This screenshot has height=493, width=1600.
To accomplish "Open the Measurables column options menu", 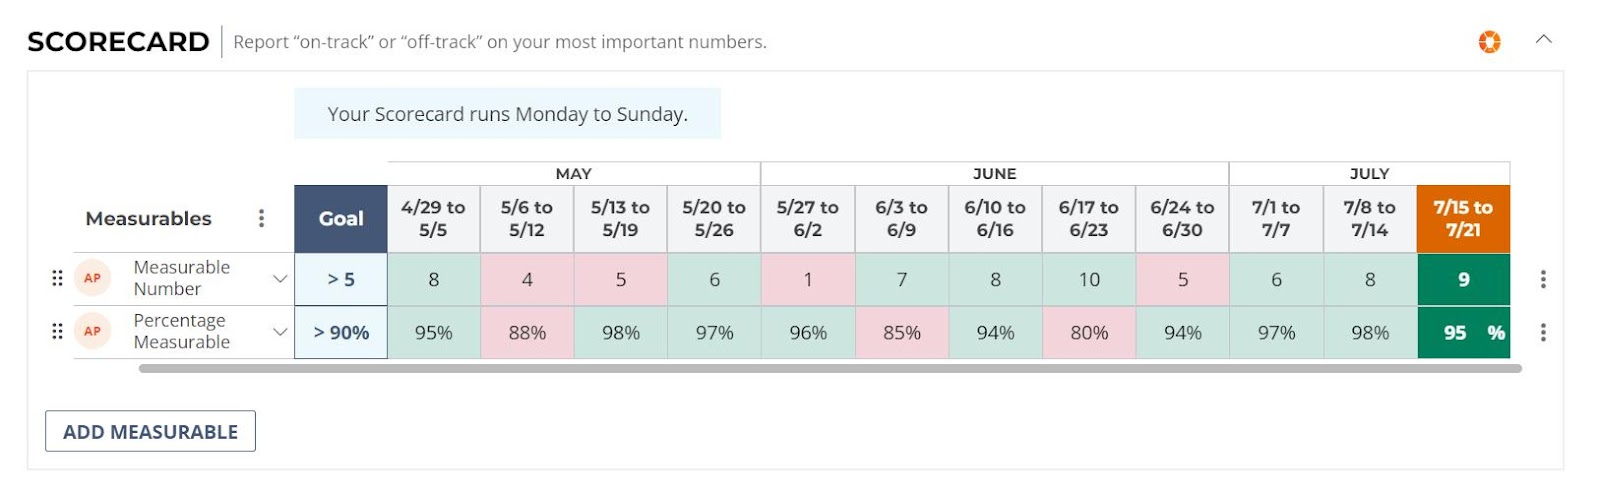I will click(261, 218).
